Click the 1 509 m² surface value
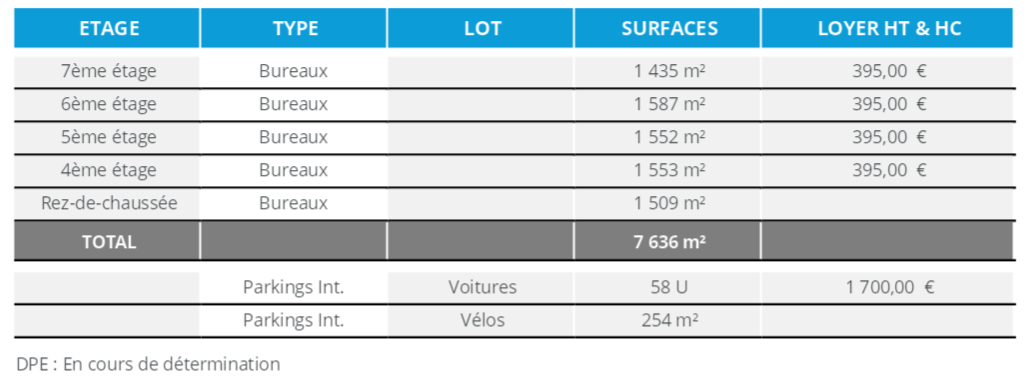This screenshot has width=1028, height=381. 667,203
